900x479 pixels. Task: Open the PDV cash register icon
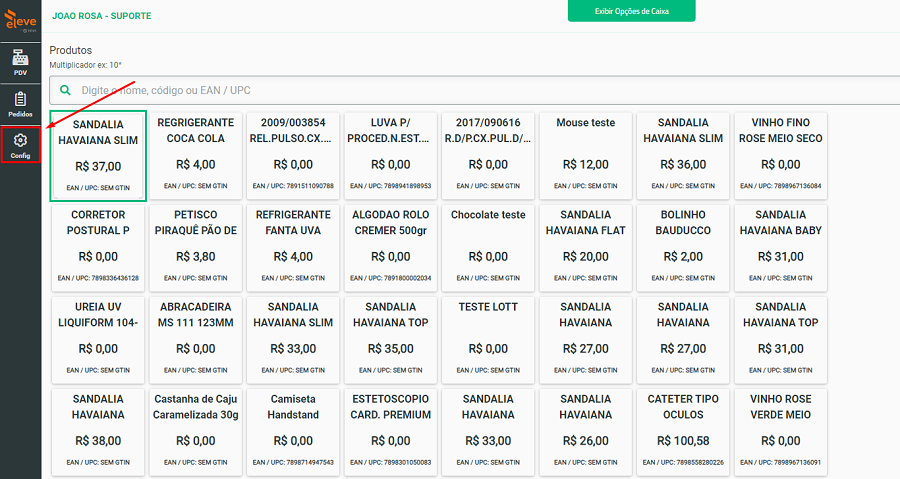point(20,62)
